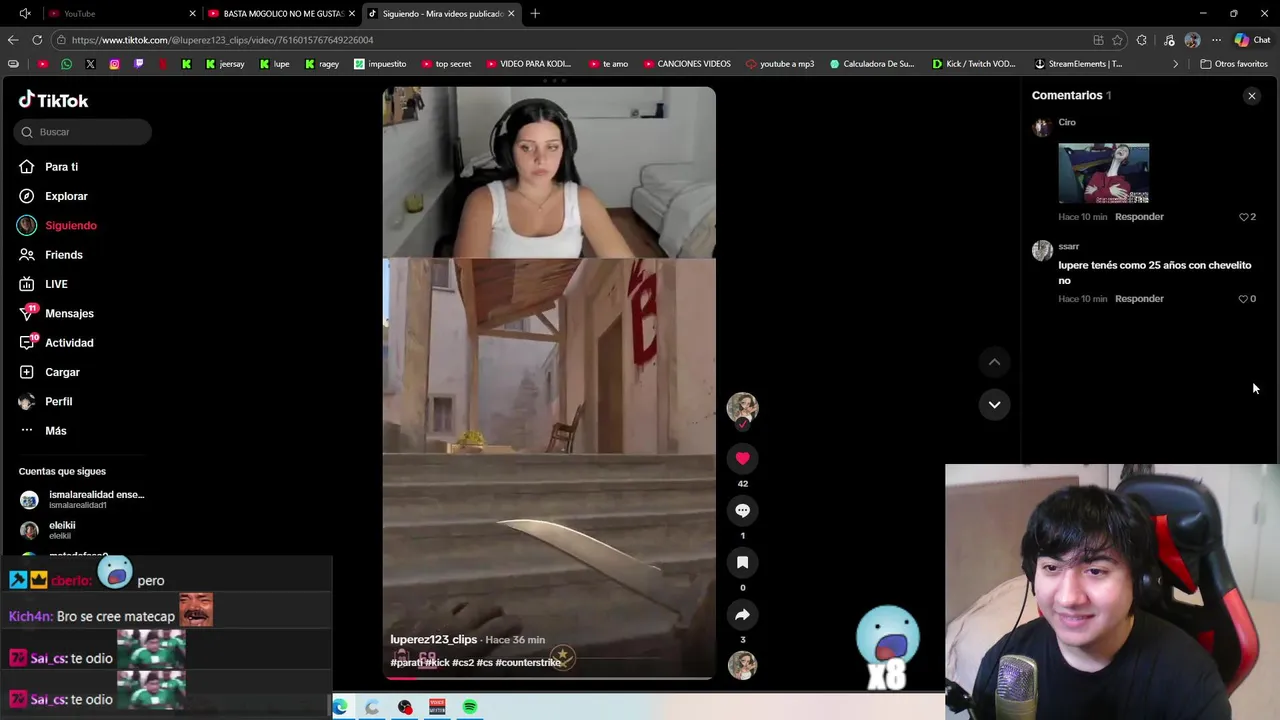The image size is (1280, 720).
Task: Expand bookmarks overflow chevron
Action: (1175, 64)
